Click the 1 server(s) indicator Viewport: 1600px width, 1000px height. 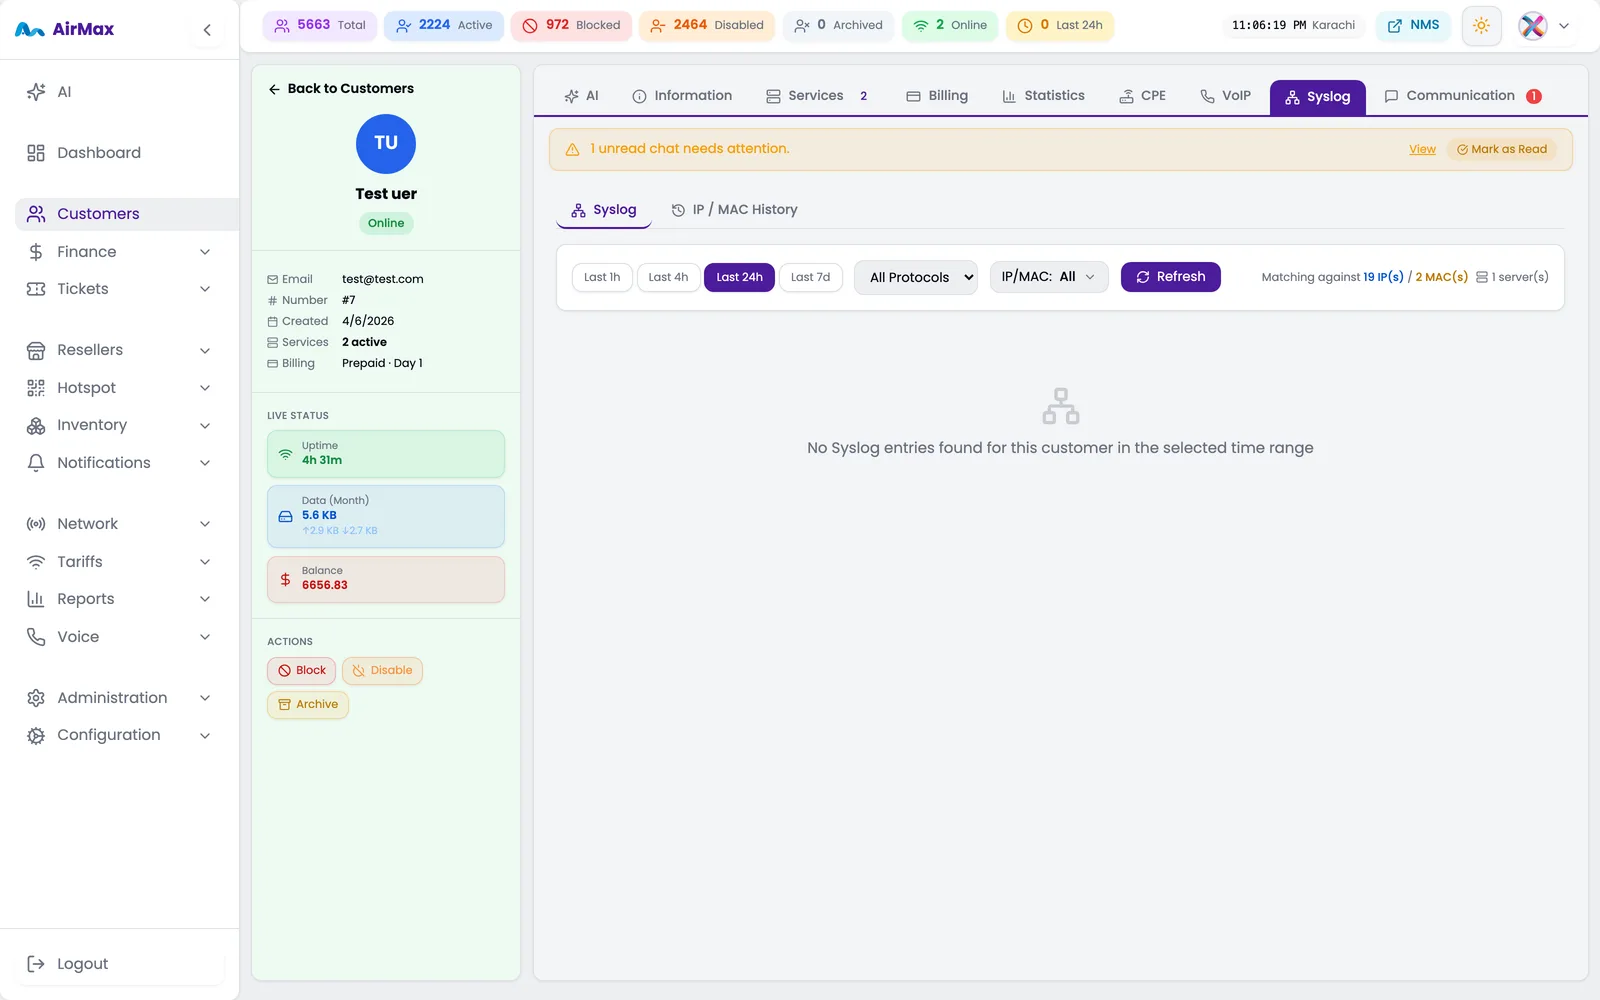pyautogui.click(x=1512, y=277)
